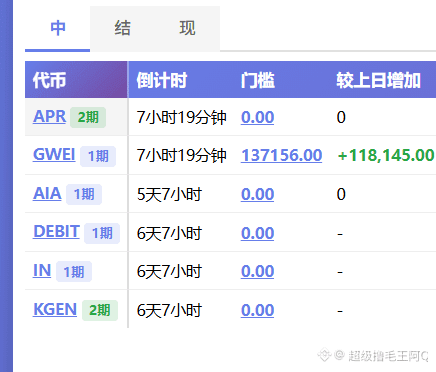Click the 2期 badge next to KGEN
Screen dimensions: 436x372
point(100,310)
